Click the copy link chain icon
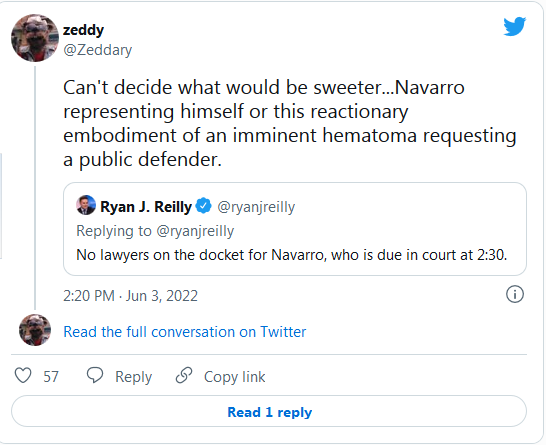Screen dimensions: 546x445 184,375
